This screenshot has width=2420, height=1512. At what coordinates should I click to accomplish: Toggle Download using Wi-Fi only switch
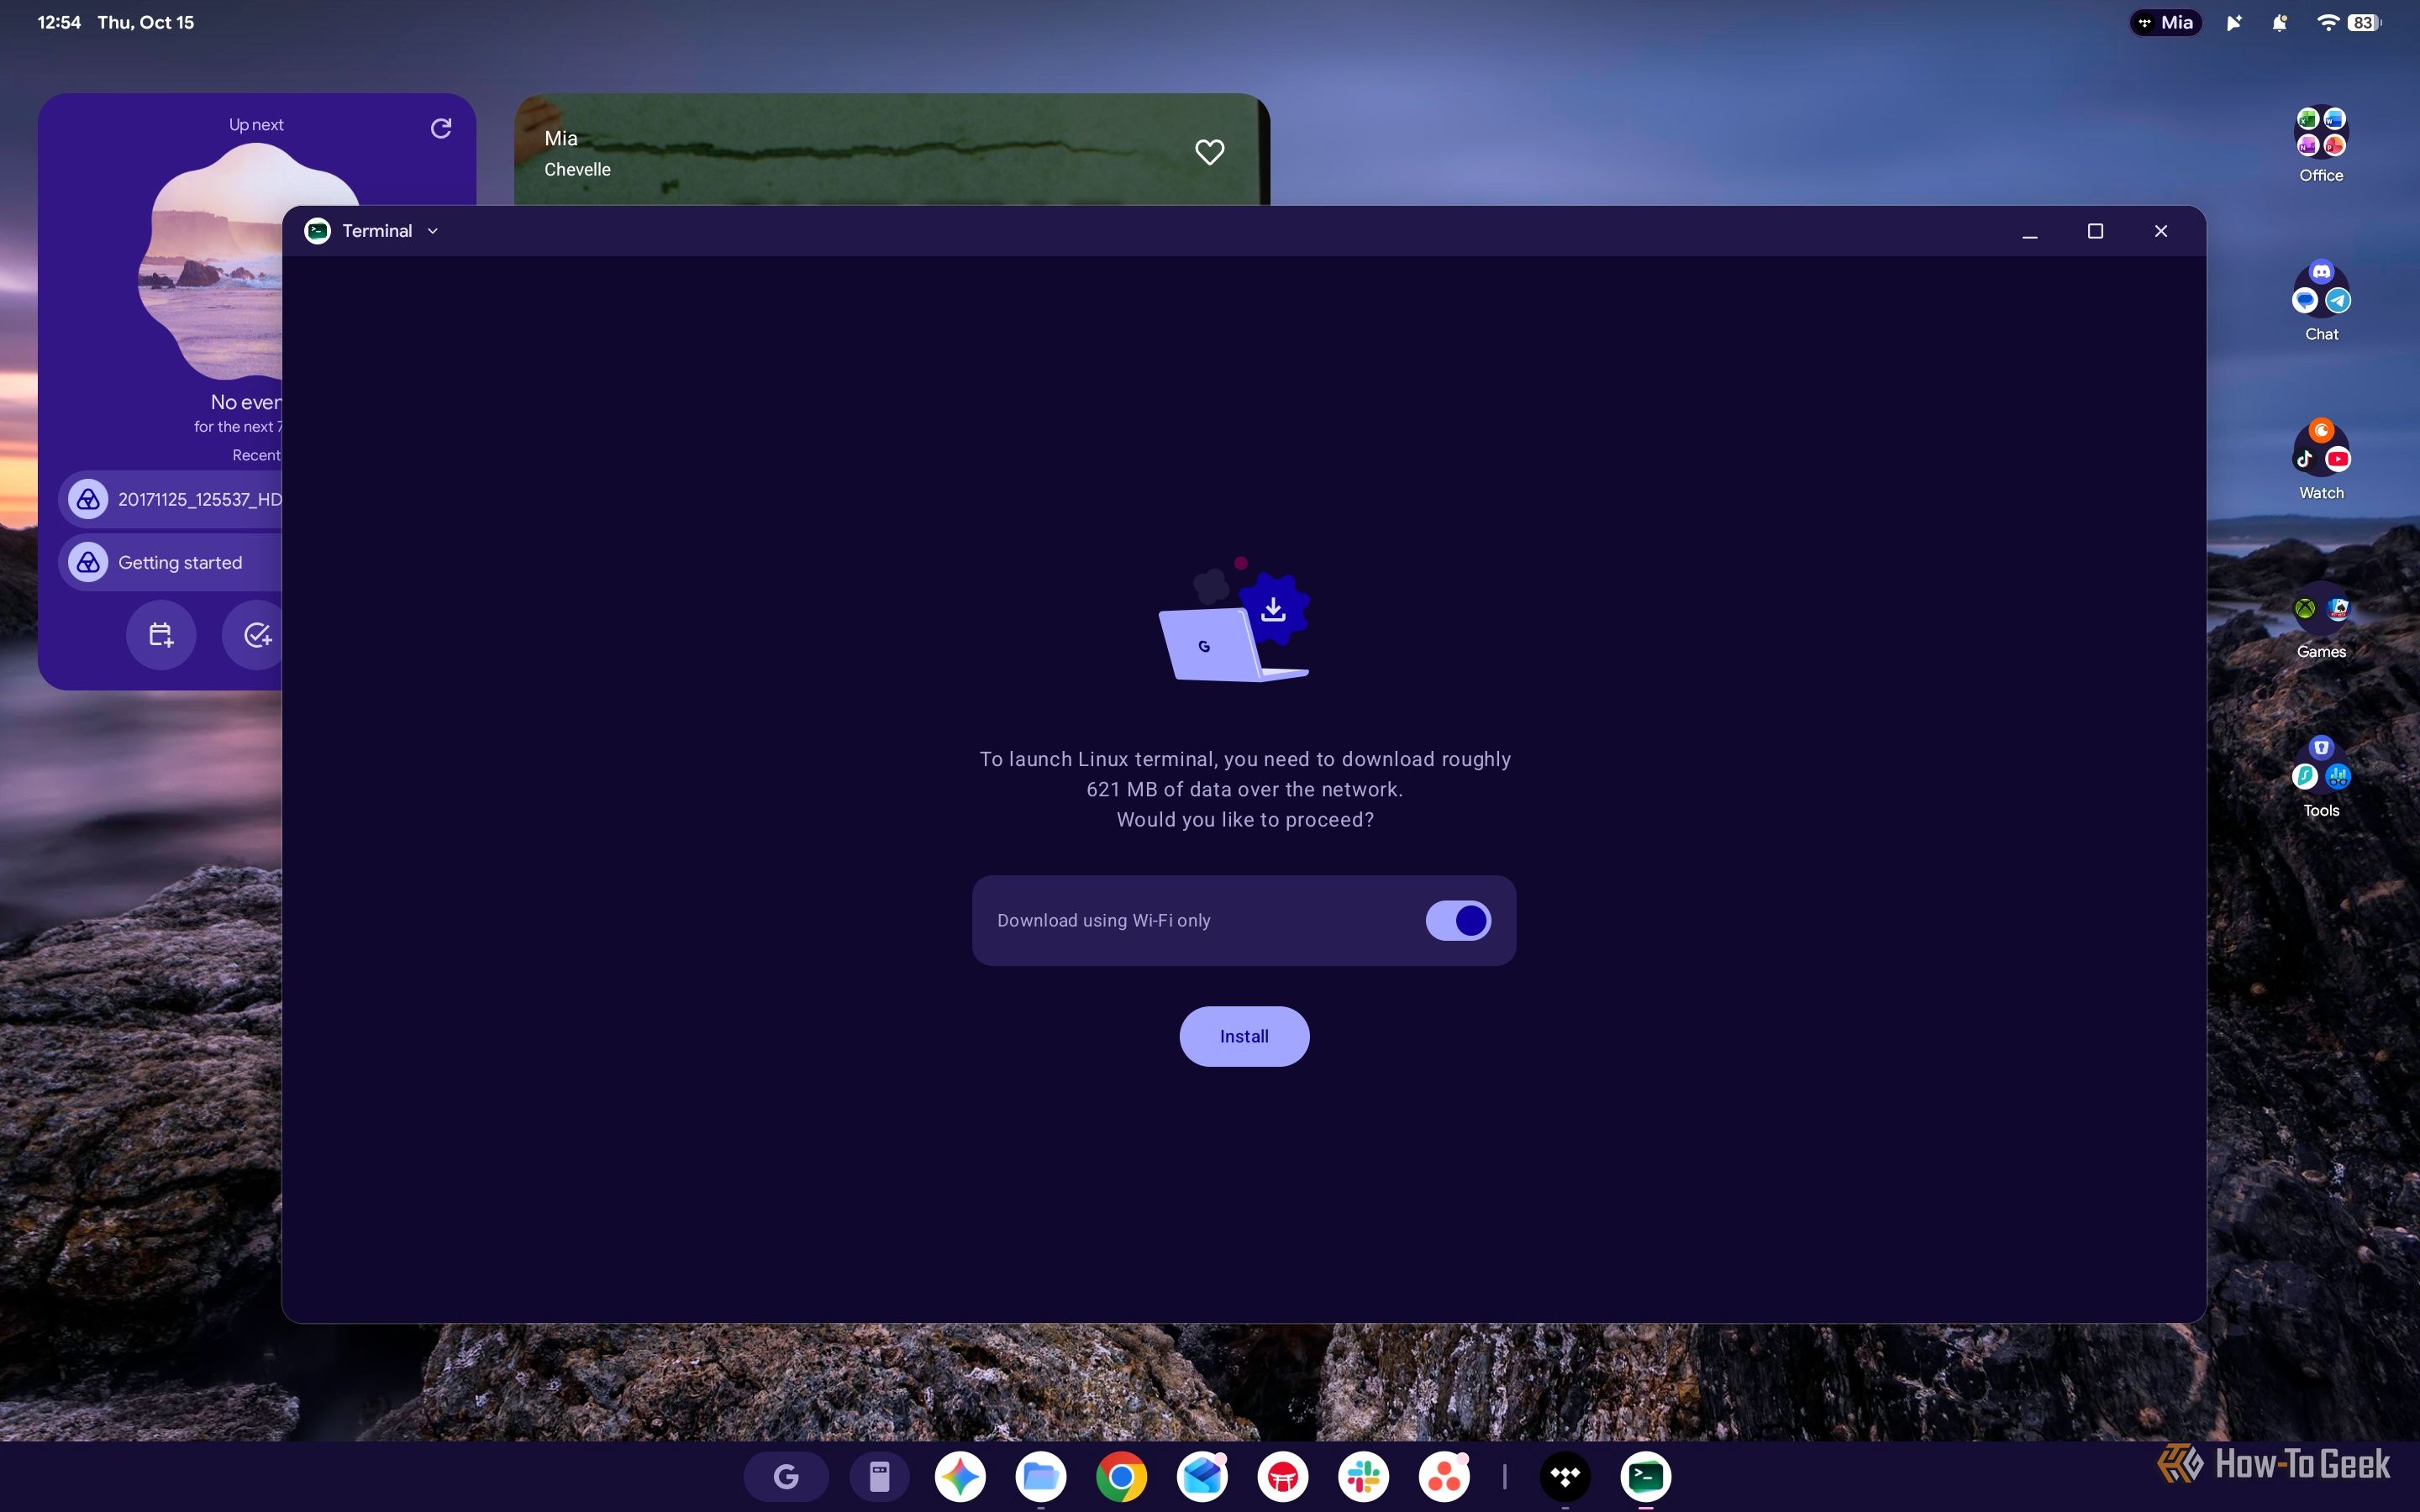pos(1458,920)
